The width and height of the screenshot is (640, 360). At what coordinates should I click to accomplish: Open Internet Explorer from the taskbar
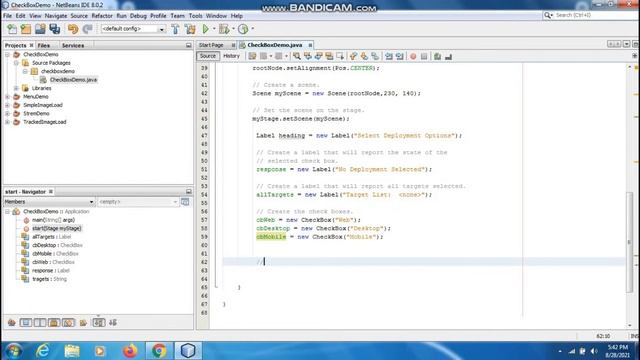(x=42, y=351)
